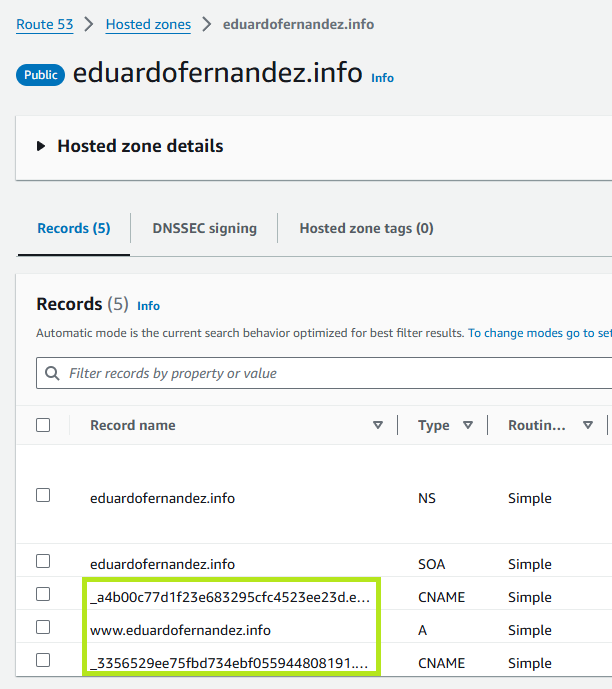The image size is (612, 689).
Task: Expand the Hosted zone details section
Action: point(41,146)
